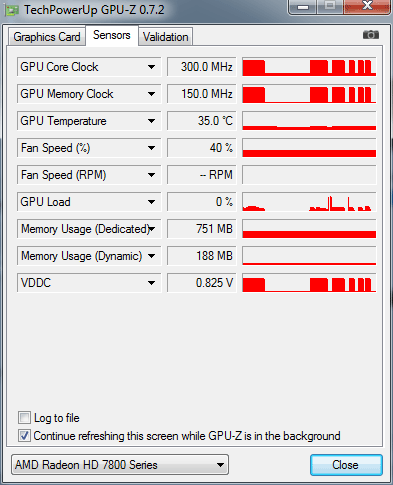
Task: Click the Memory Usage (Dedicated) usage bar
Action: tap(309, 229)
